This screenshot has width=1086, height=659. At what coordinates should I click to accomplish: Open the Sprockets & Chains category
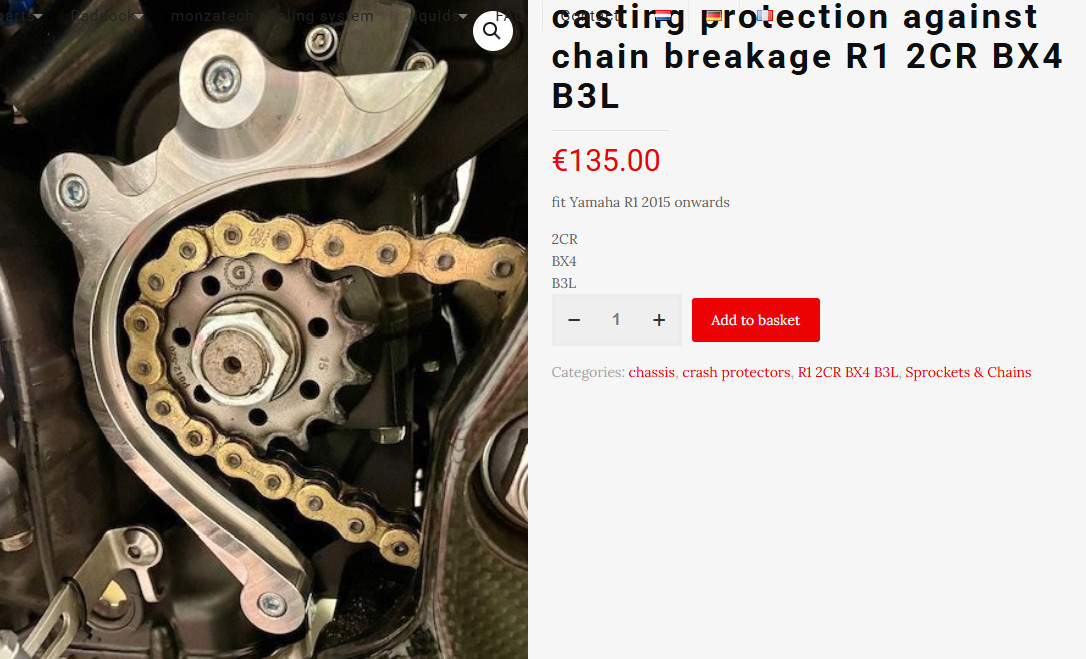(x=968, y=372)
